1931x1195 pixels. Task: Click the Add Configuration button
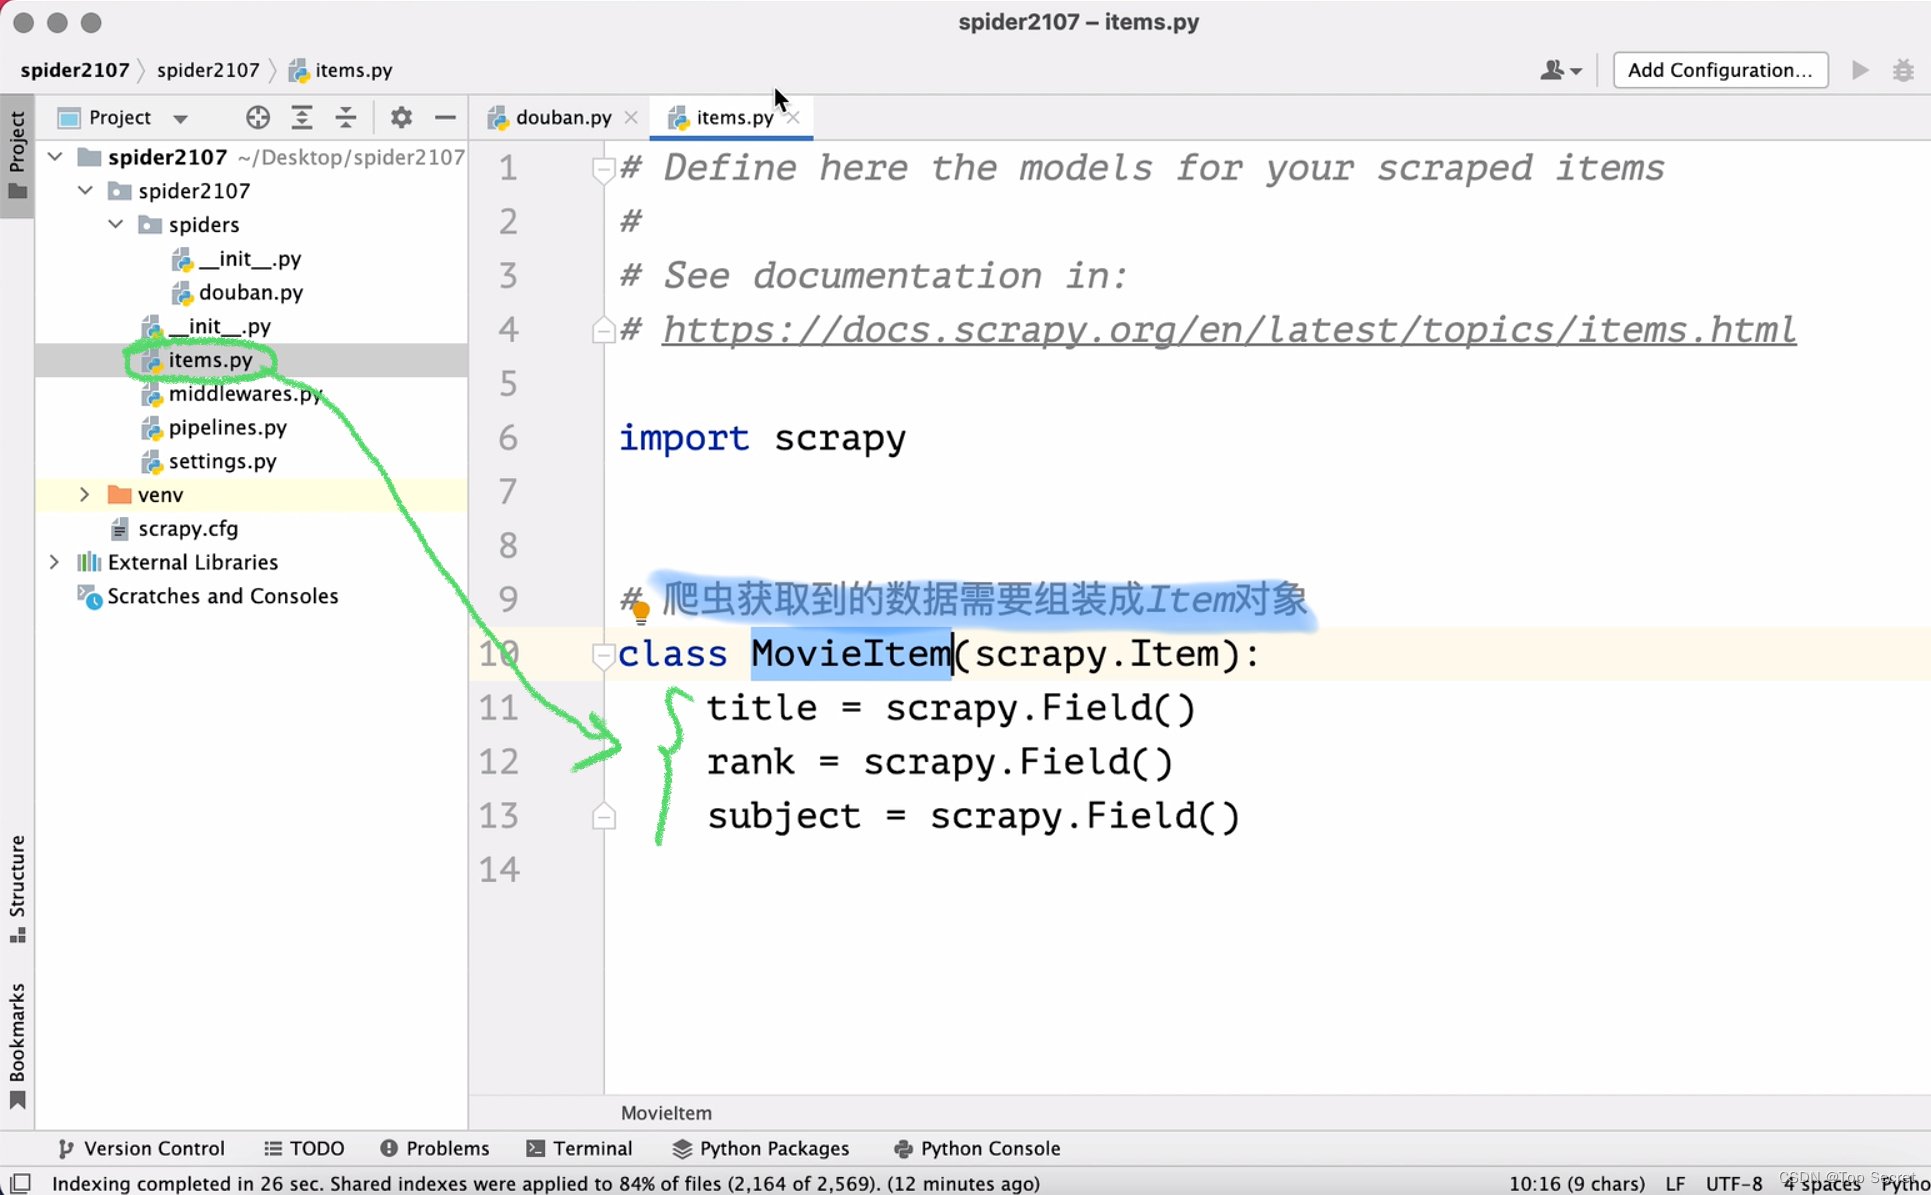pos(1720,70)
